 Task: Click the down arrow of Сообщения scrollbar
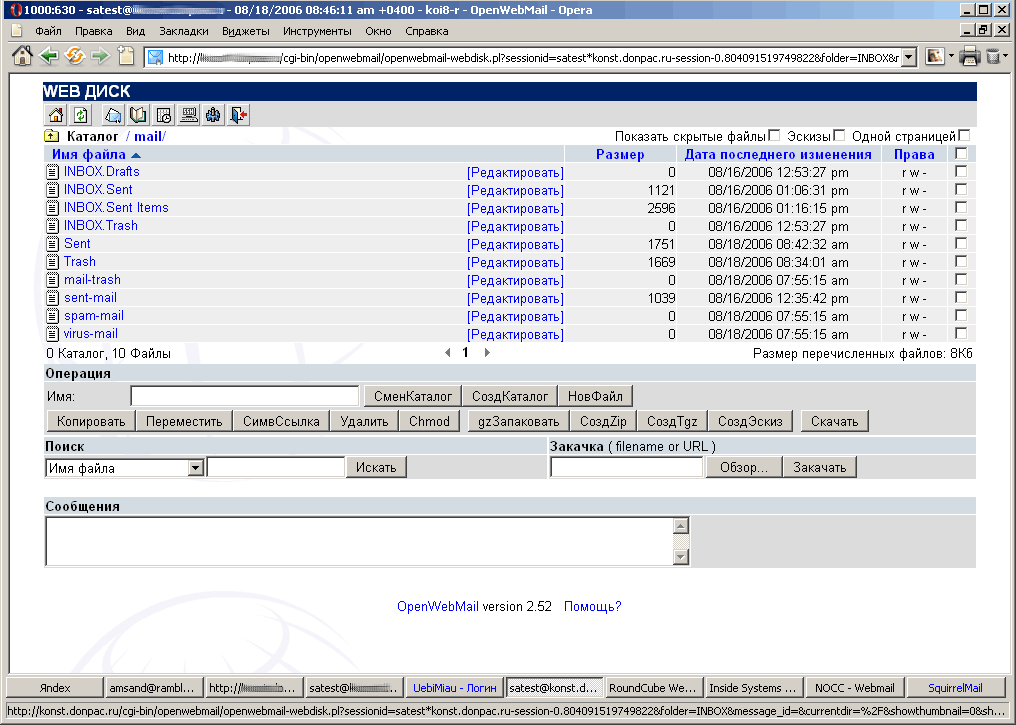680,557
